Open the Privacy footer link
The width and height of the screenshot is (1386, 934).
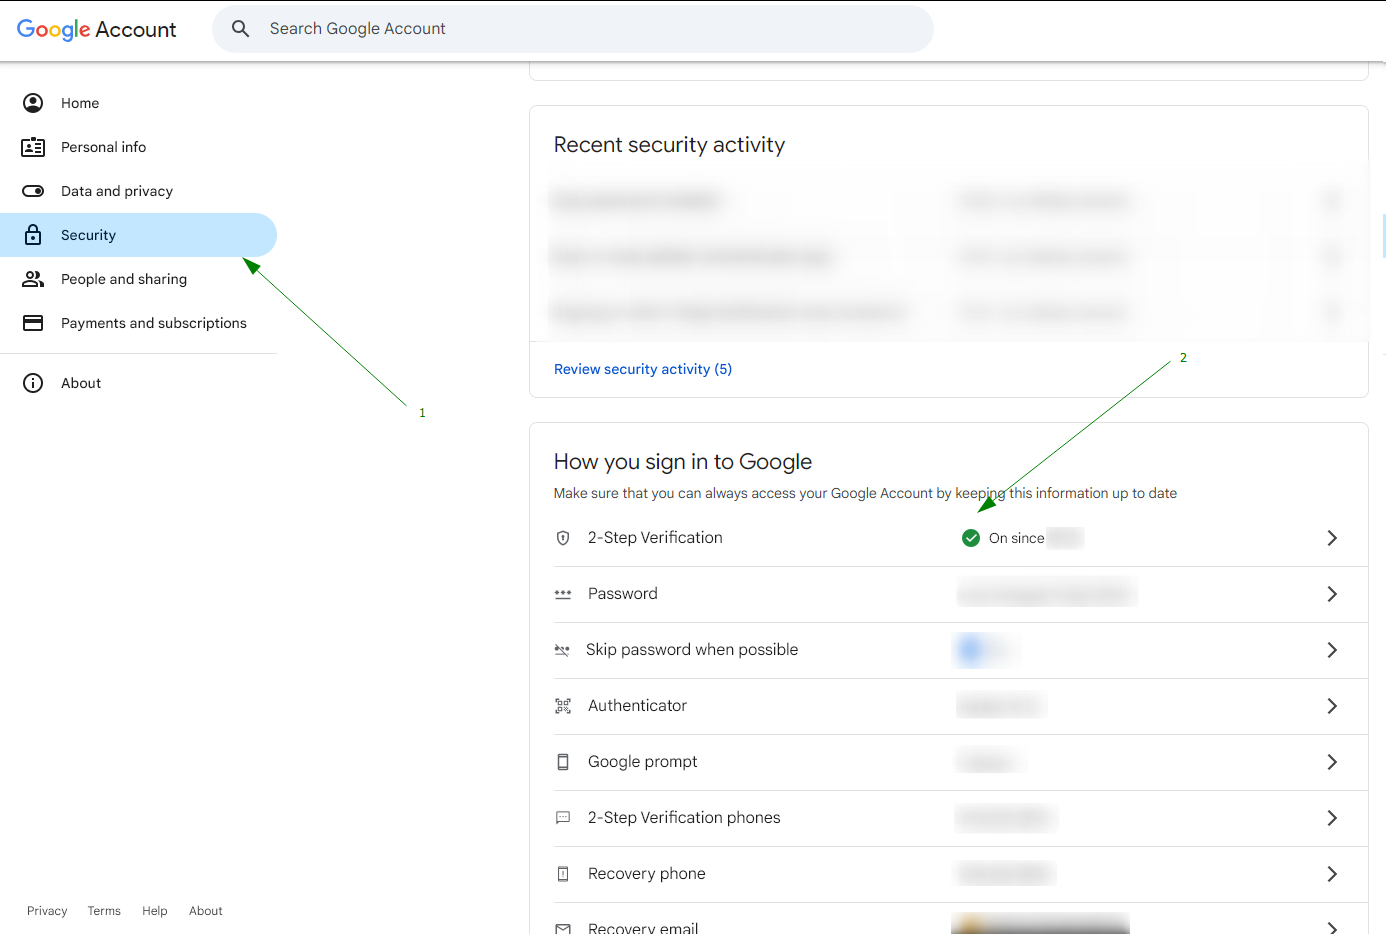(x=47, y=911)
